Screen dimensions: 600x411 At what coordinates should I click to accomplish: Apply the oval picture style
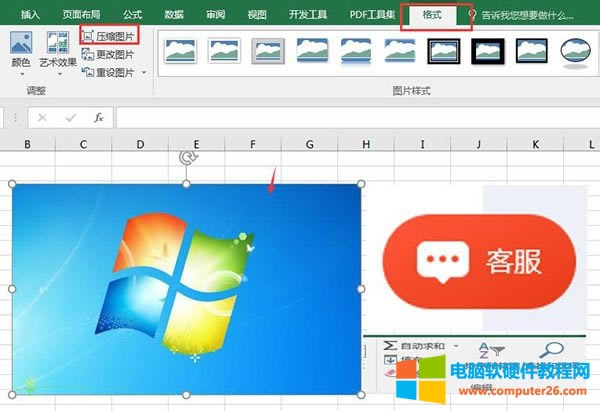pos(576,52)
